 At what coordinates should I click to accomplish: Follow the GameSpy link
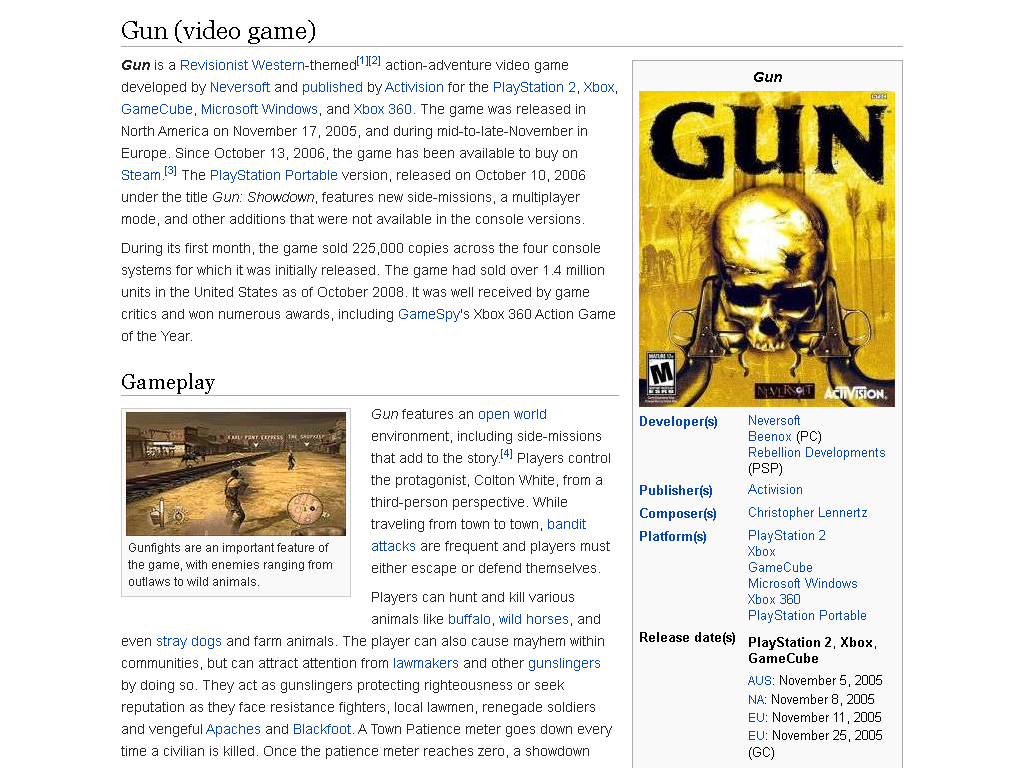[x=429, y=314]
